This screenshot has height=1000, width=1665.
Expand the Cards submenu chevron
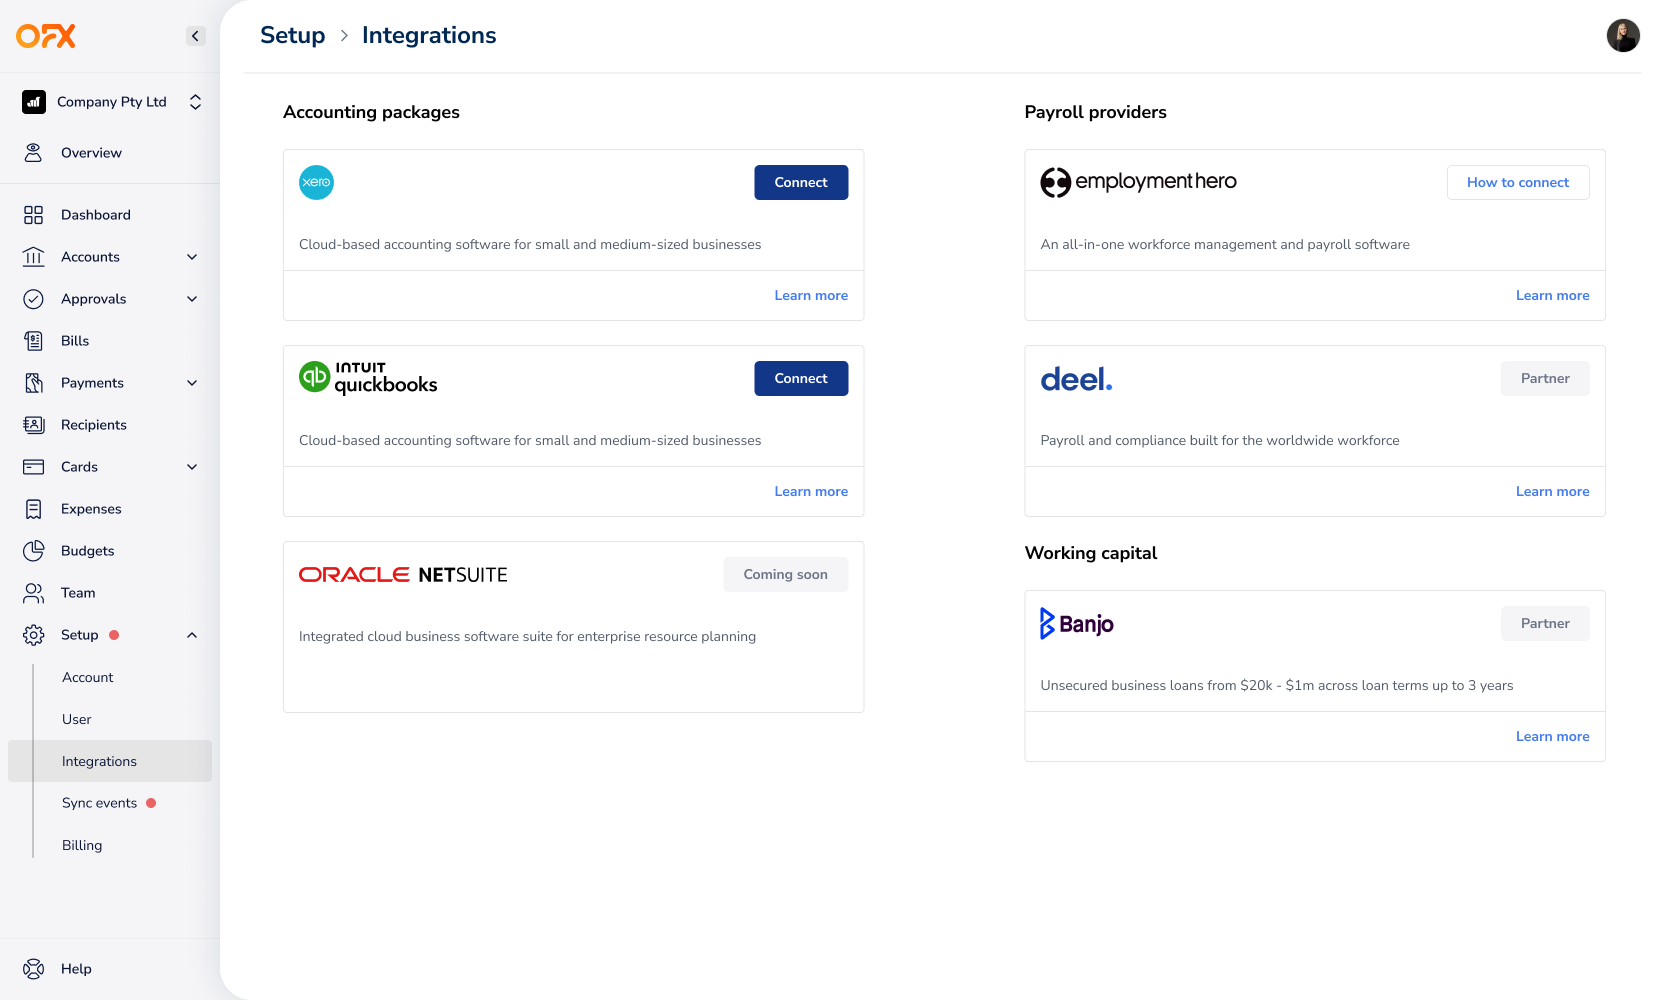(x=192, y=467)
